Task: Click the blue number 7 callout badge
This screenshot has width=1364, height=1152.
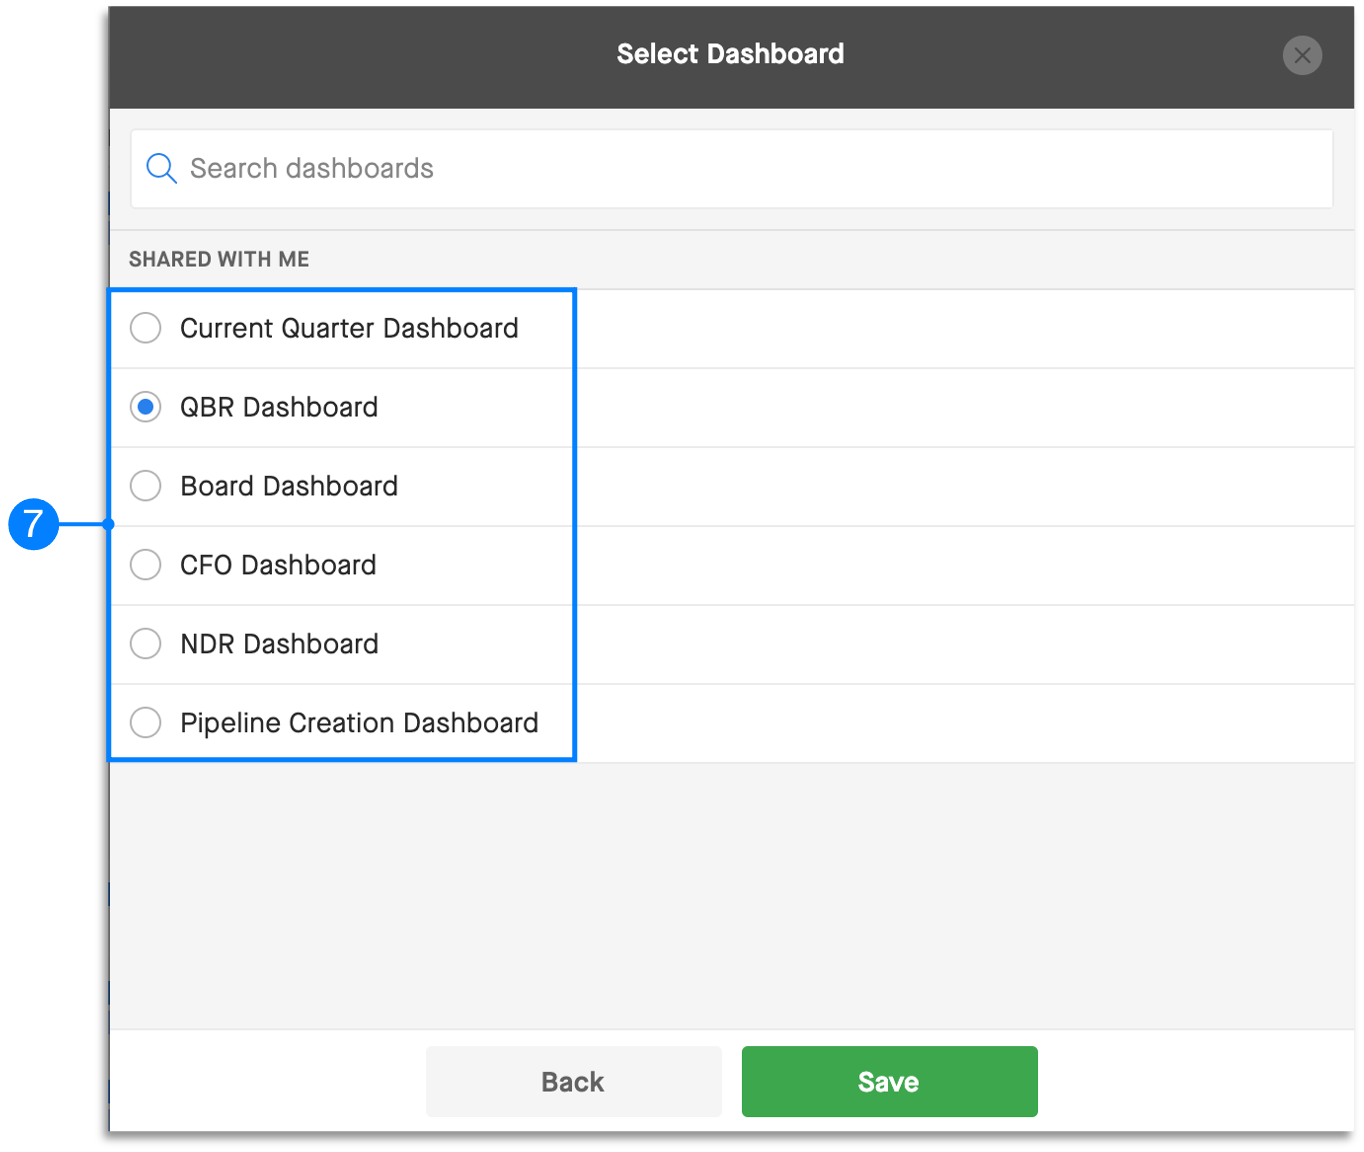Action: click(x=34, y=524)
